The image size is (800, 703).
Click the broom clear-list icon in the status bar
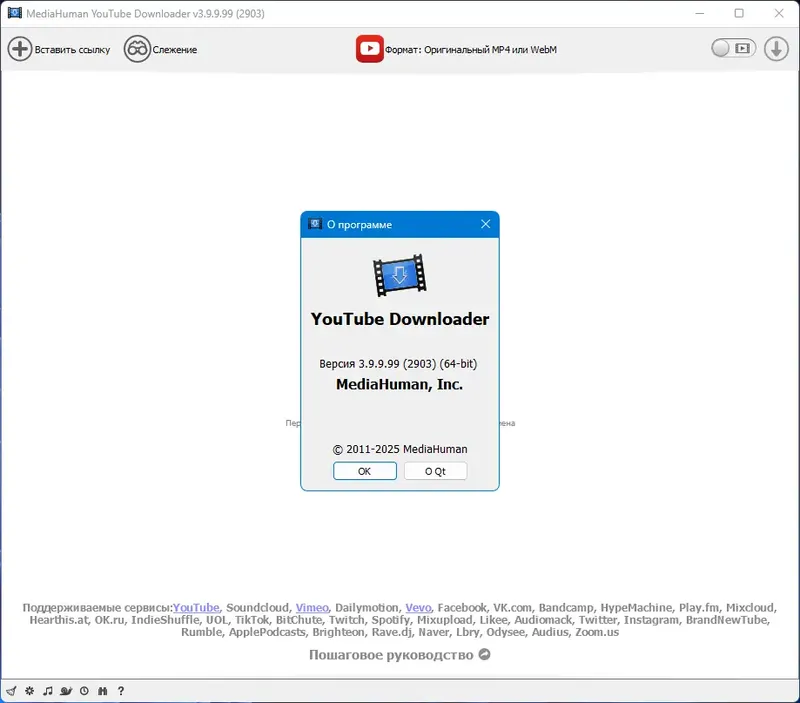point(11,691)
